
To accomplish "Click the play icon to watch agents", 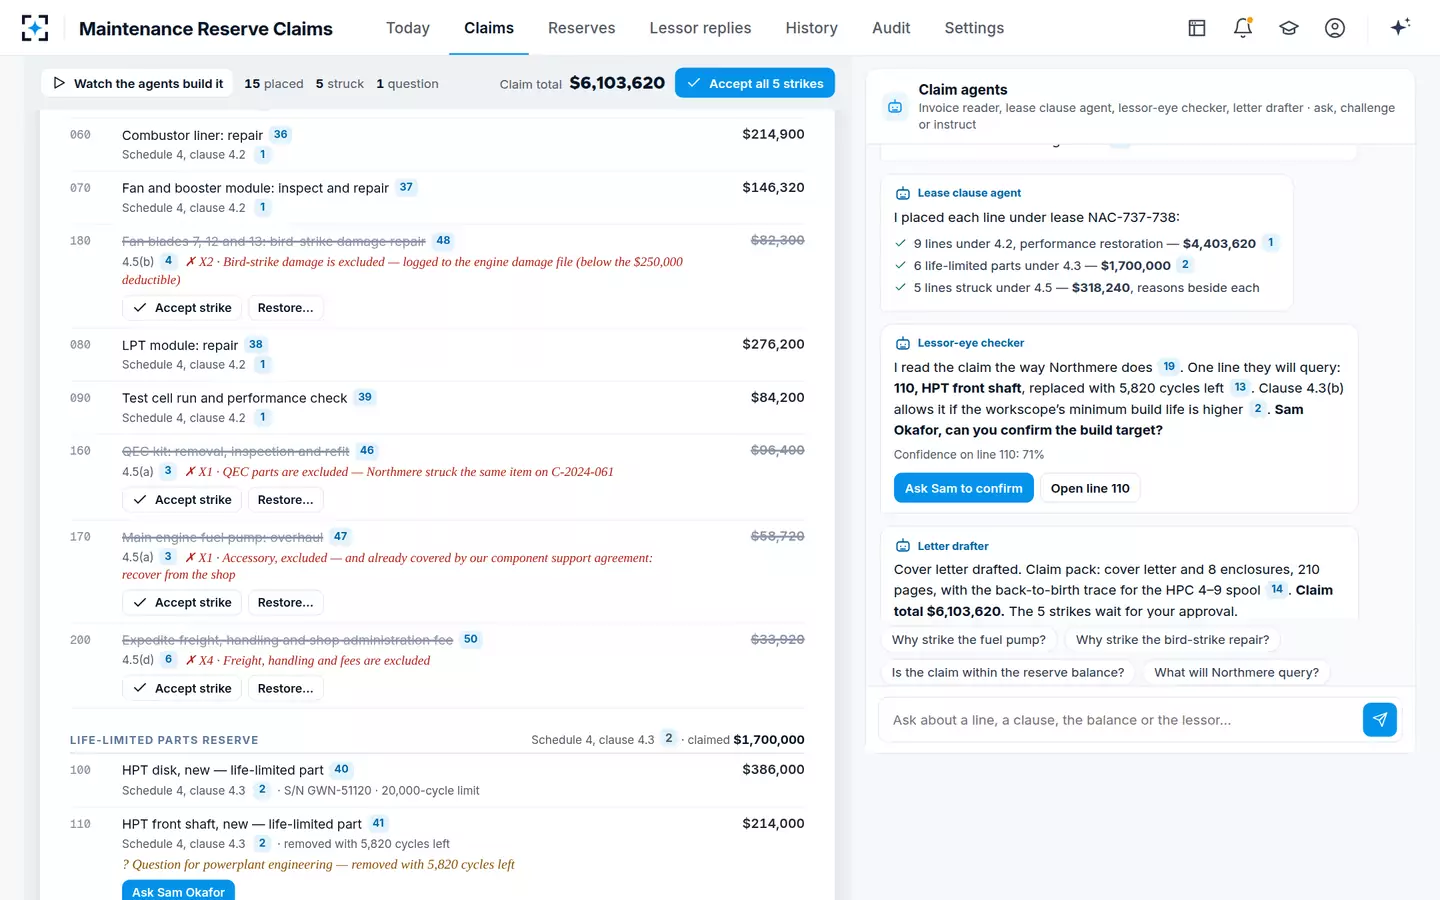I will tap(59, 83).
